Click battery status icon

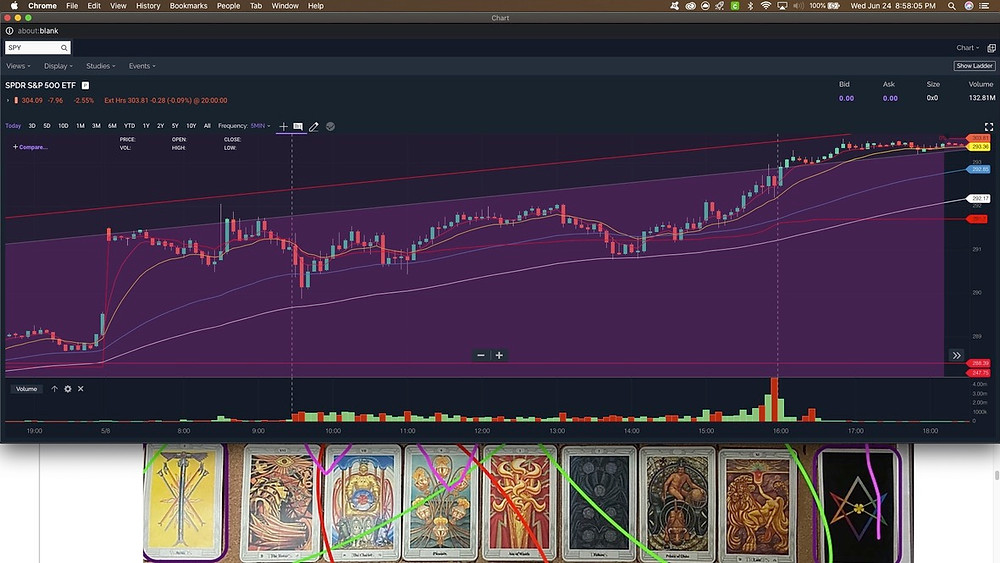tap(834, 6)
